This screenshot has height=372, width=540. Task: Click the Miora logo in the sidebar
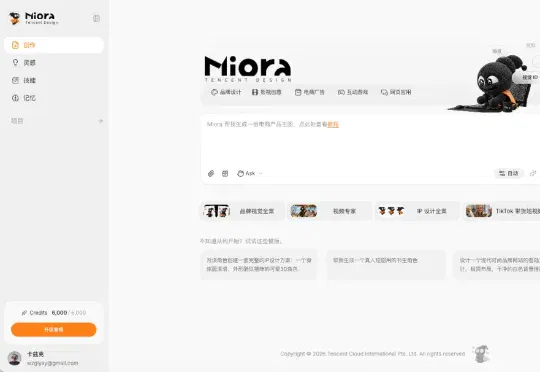coord(33,18)
